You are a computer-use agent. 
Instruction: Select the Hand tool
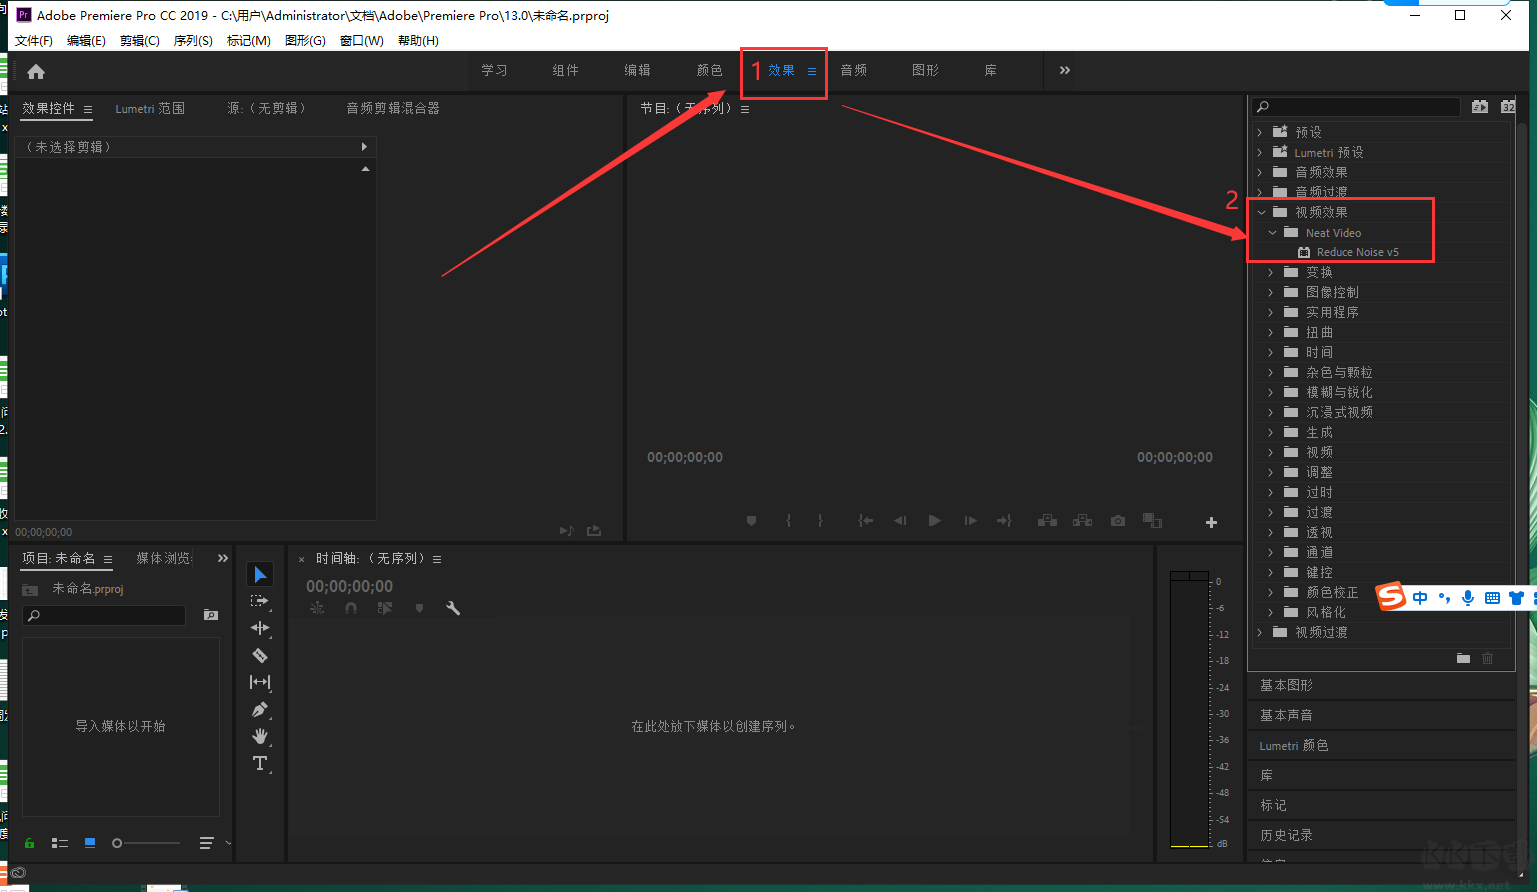click(x=260, y=736)
